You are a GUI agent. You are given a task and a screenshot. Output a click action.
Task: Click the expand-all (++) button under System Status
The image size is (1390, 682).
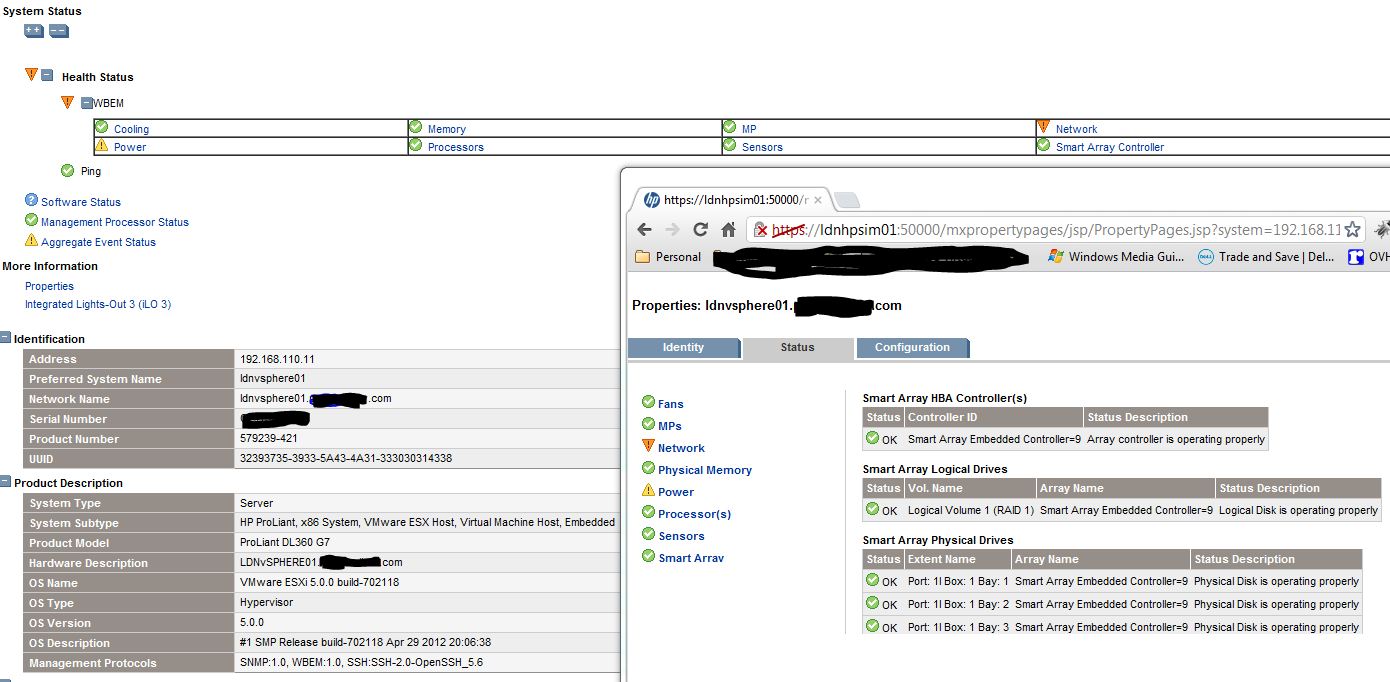(x=34, y=31)
